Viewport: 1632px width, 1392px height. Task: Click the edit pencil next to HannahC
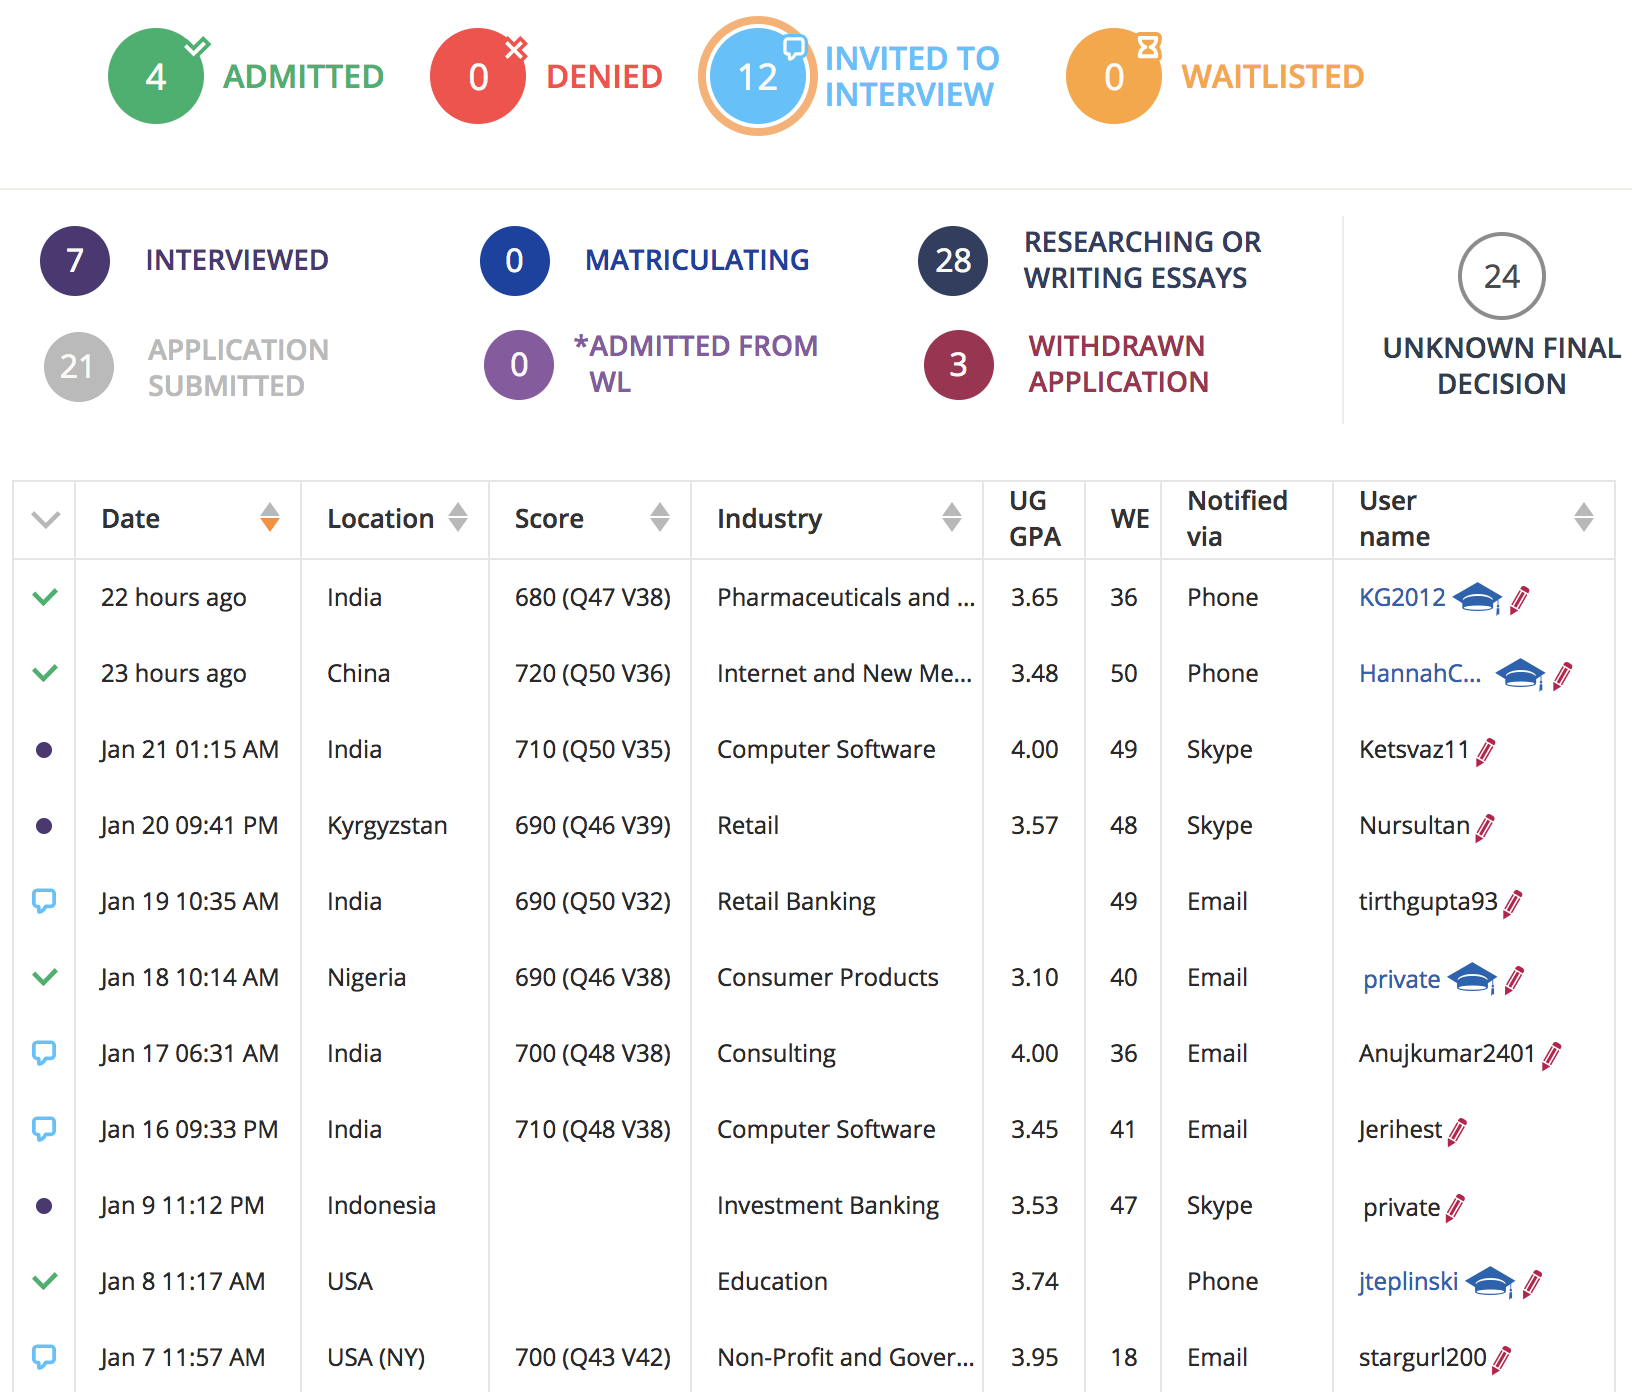(x=1560, y=674)
